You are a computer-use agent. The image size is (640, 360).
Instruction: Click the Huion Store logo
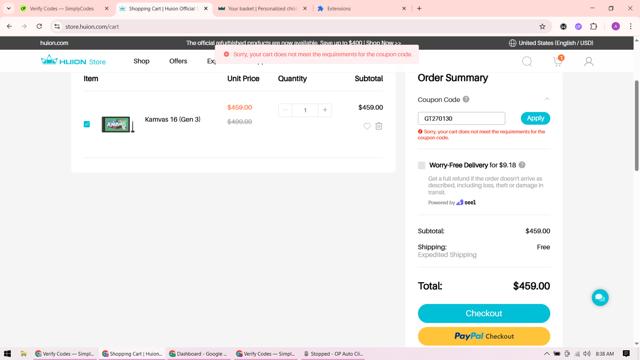click(73, 61)
